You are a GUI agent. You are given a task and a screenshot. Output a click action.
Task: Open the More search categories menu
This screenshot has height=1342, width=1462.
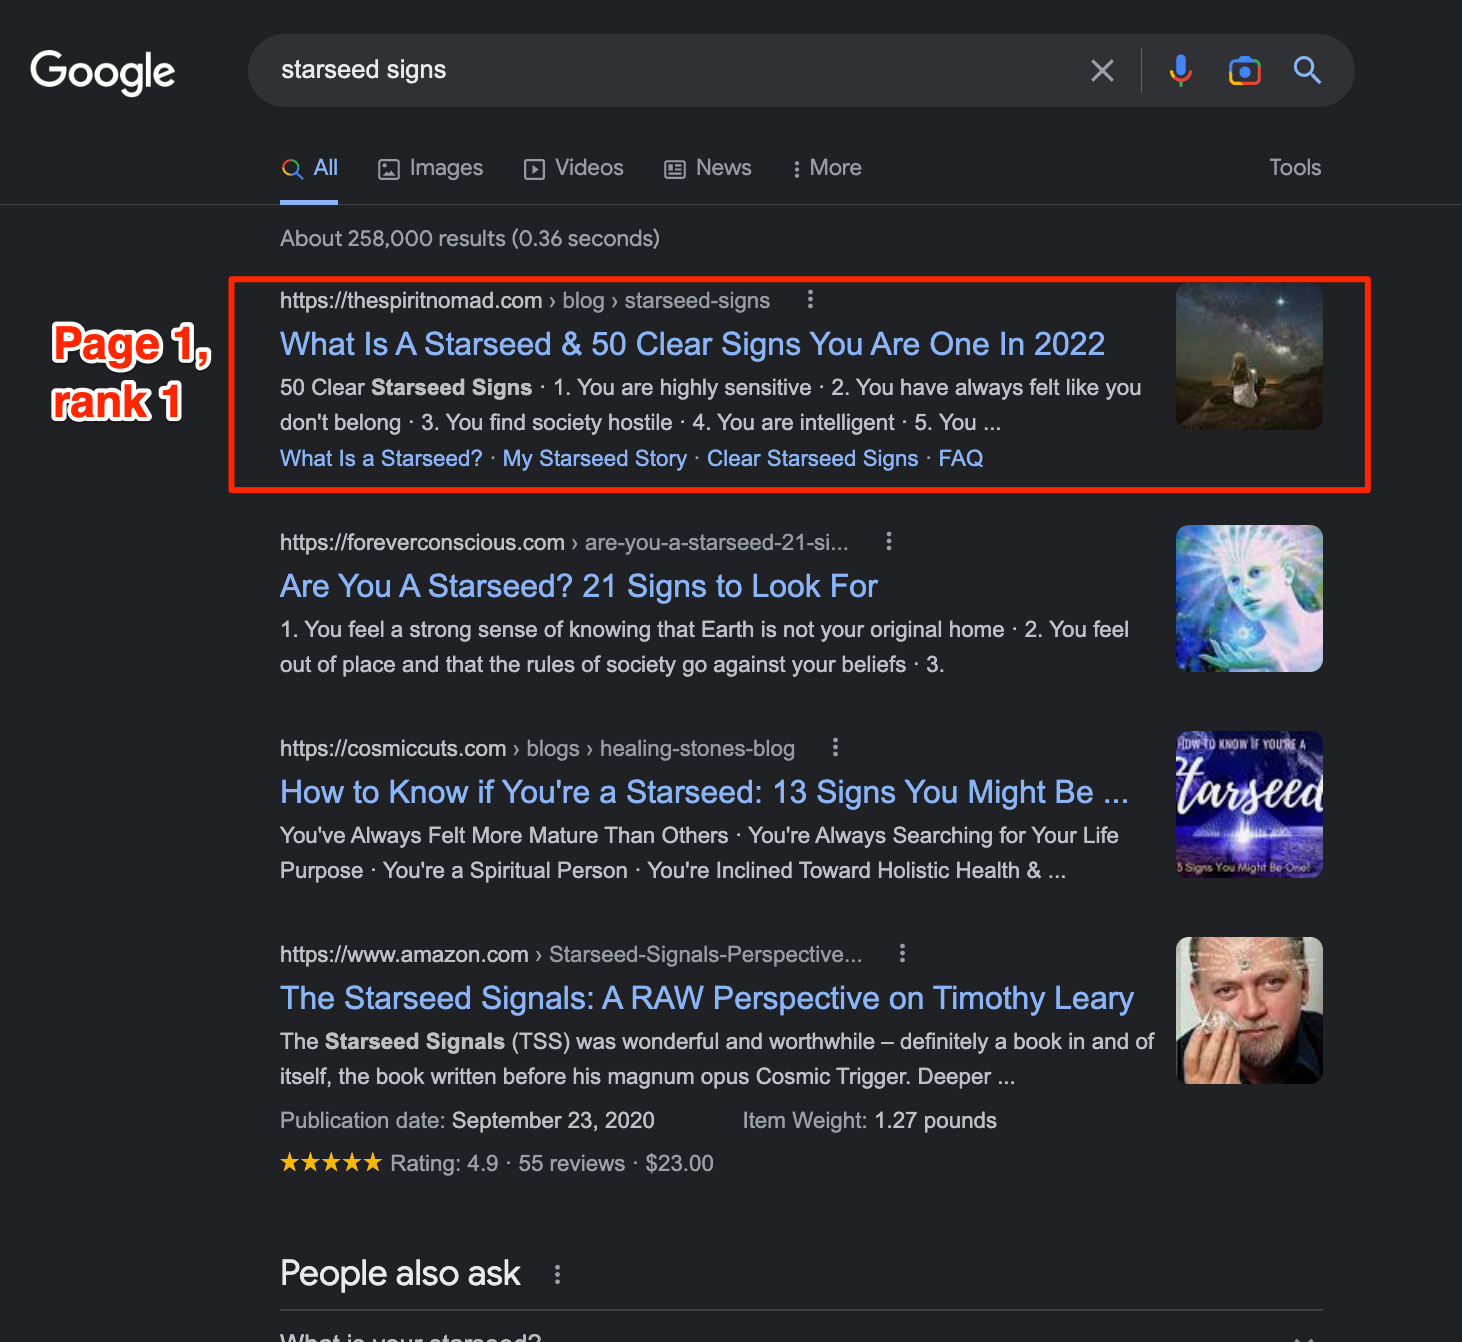pyautogui.click(x=826, y=168)
